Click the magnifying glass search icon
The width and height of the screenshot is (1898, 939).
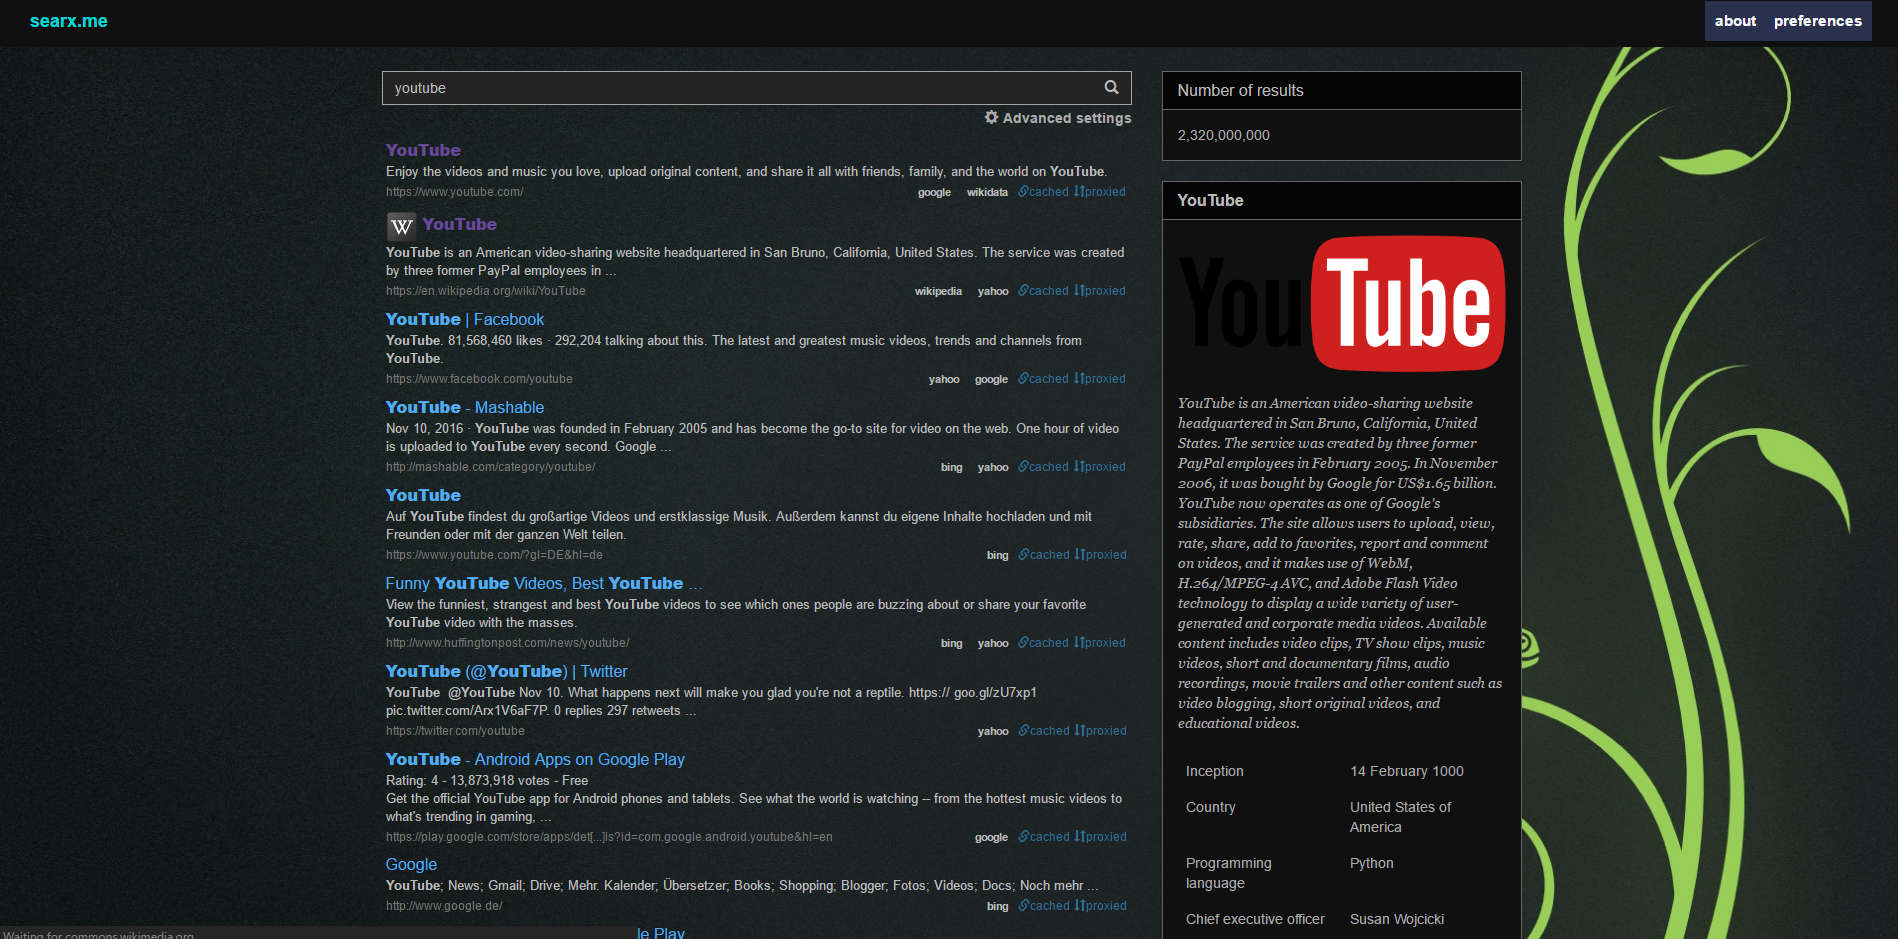click(x=1111, y=87)
